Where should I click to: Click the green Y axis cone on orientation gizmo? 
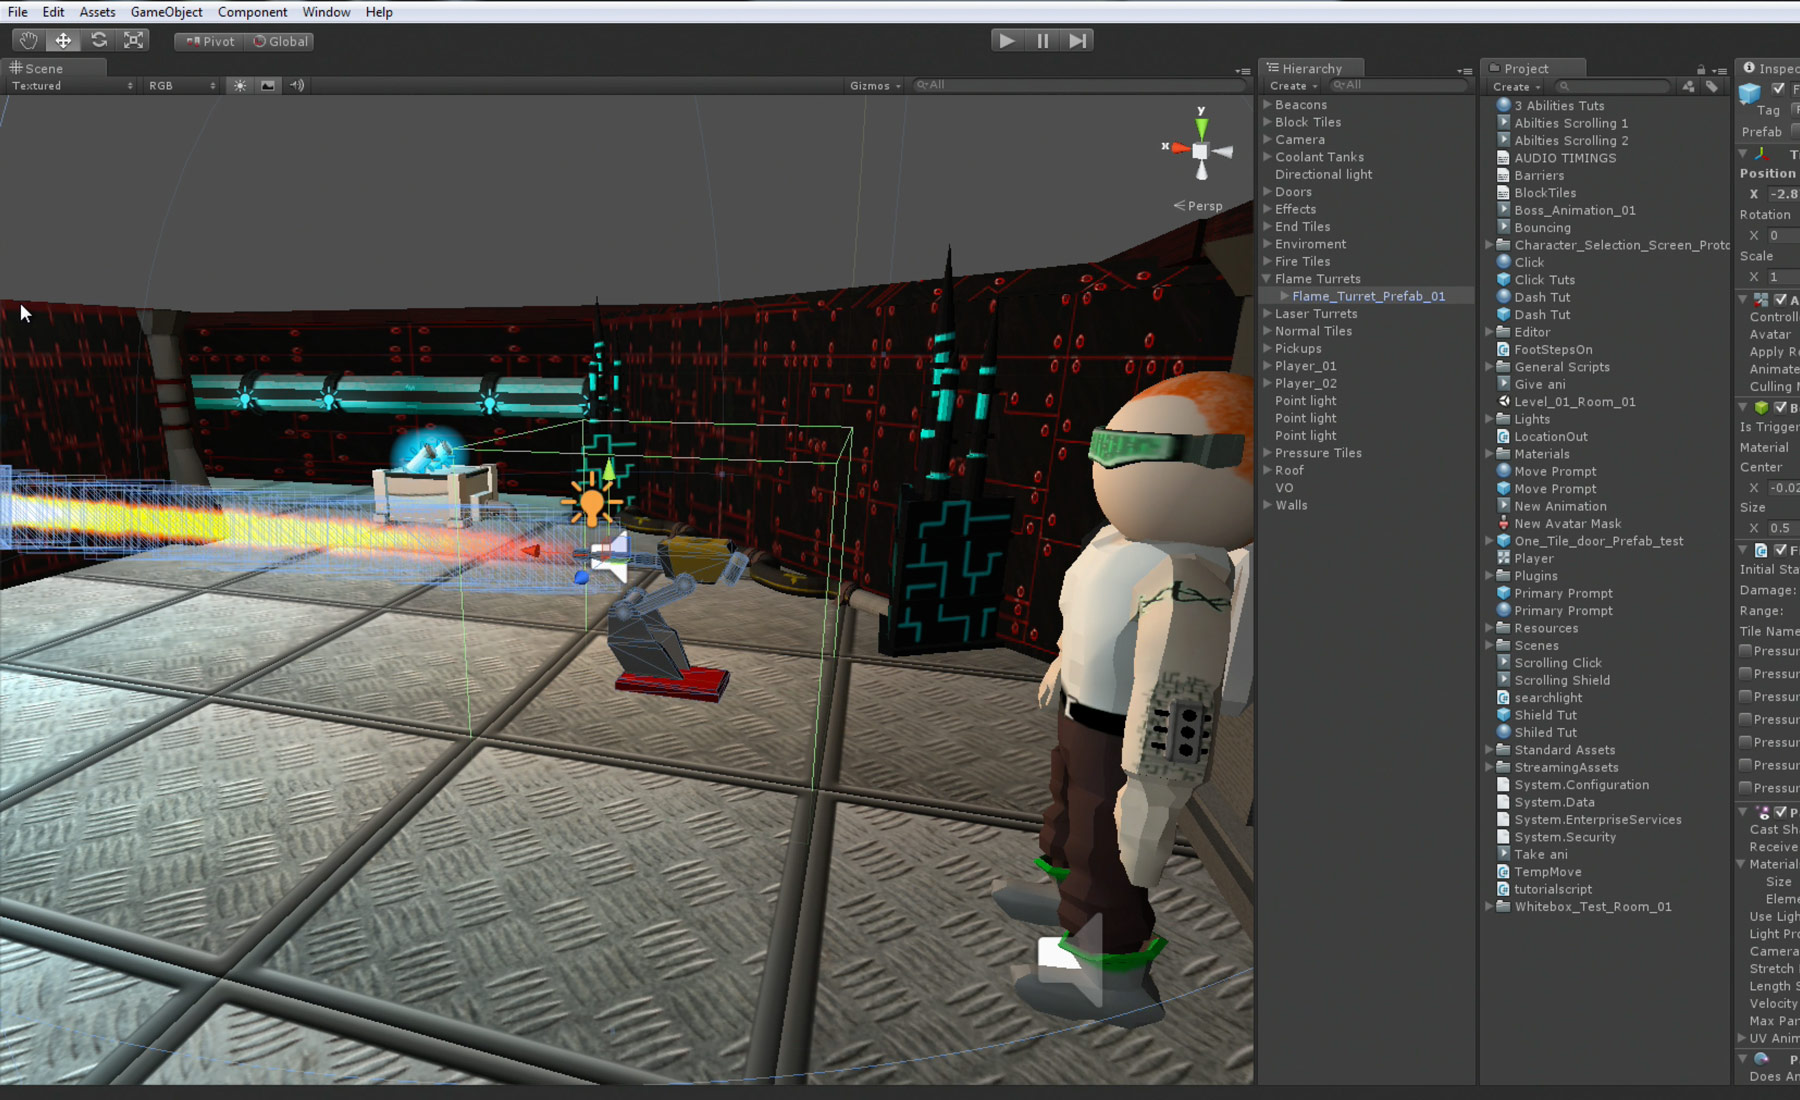[x=1201, y=128]
